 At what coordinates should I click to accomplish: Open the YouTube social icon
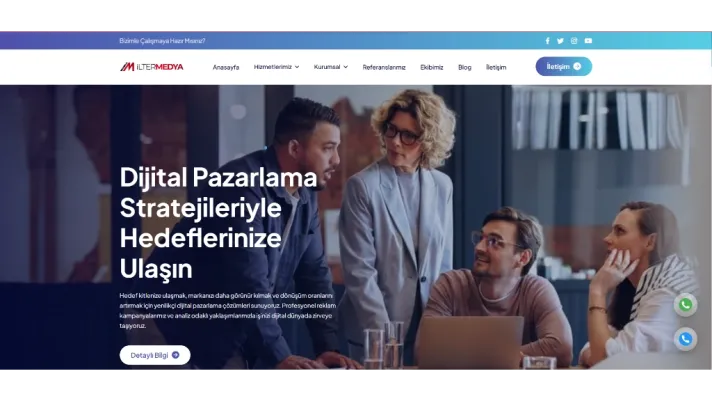pos(588,41)
